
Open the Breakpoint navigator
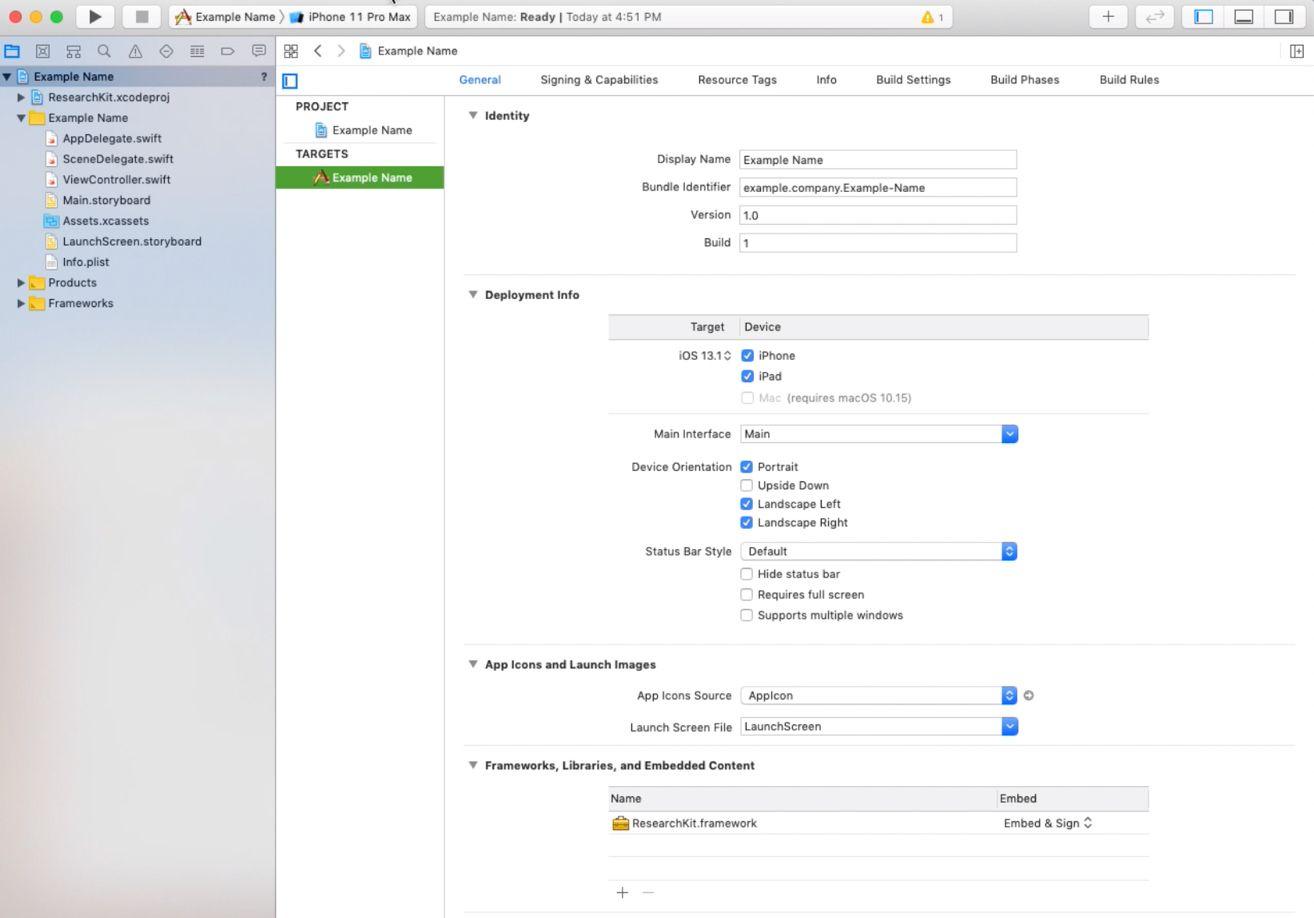[x=227, y=51]
